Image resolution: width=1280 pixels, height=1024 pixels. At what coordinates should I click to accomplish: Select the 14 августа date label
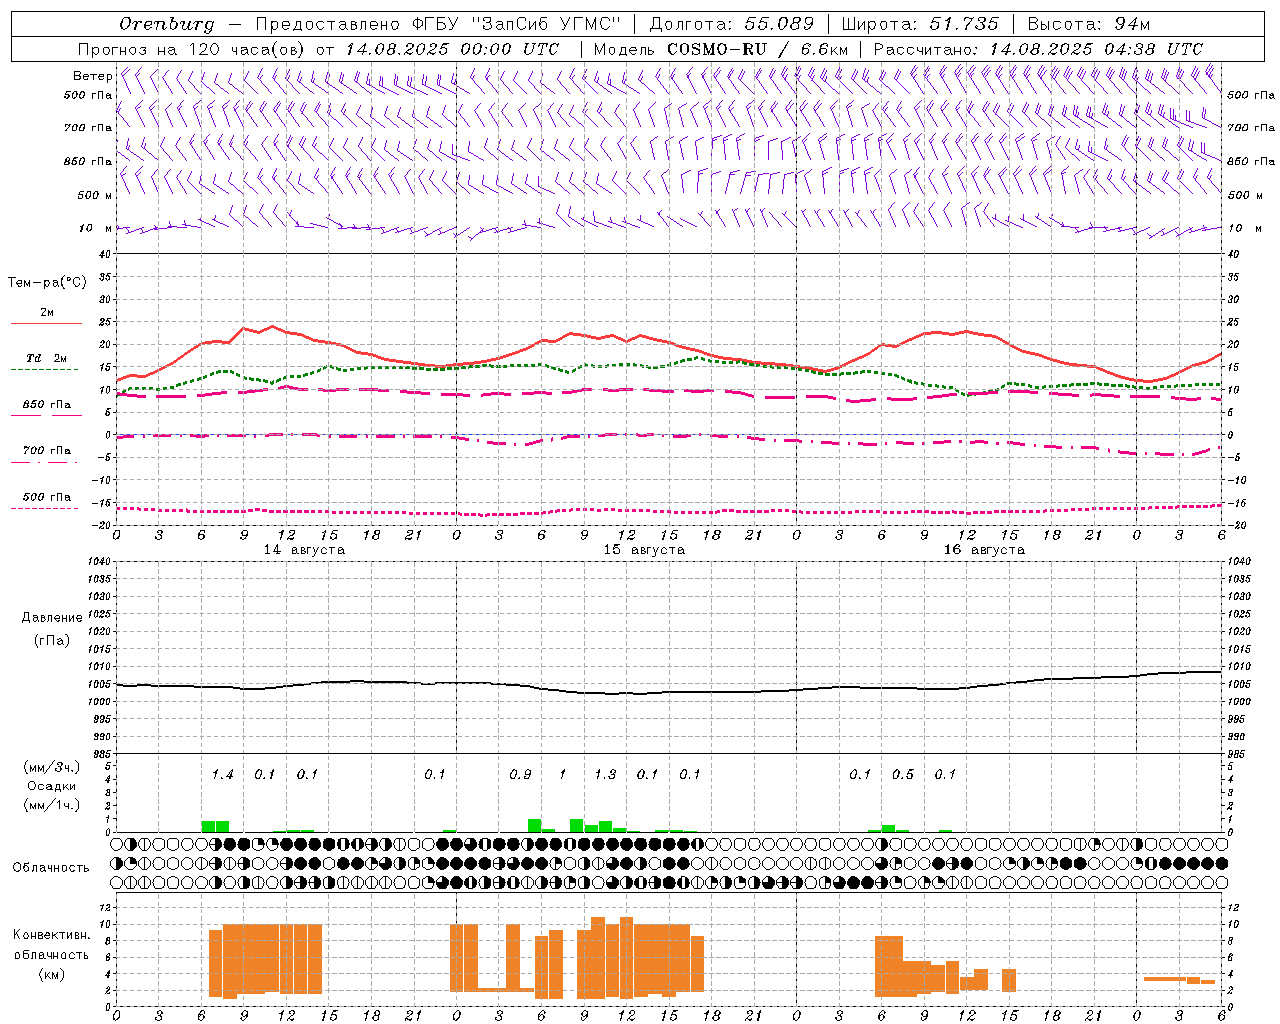304,550
